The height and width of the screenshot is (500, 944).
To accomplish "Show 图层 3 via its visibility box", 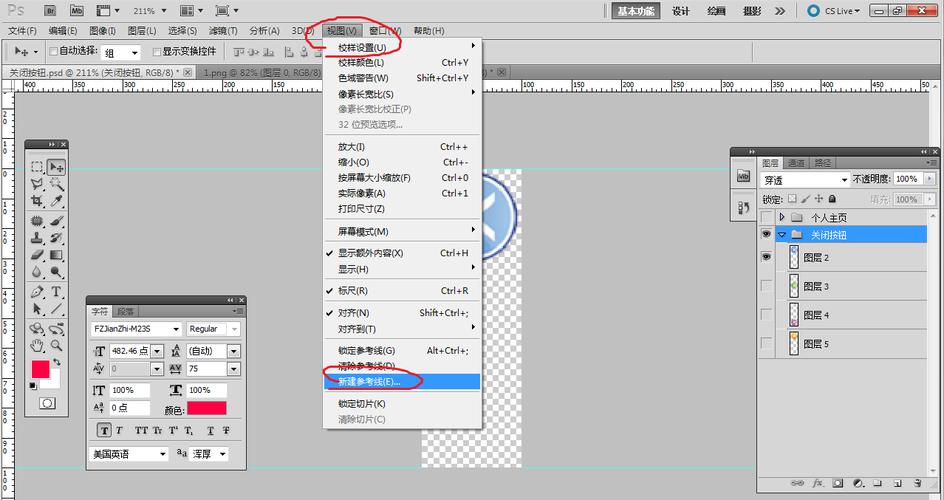I will click(x=766, y=286).
